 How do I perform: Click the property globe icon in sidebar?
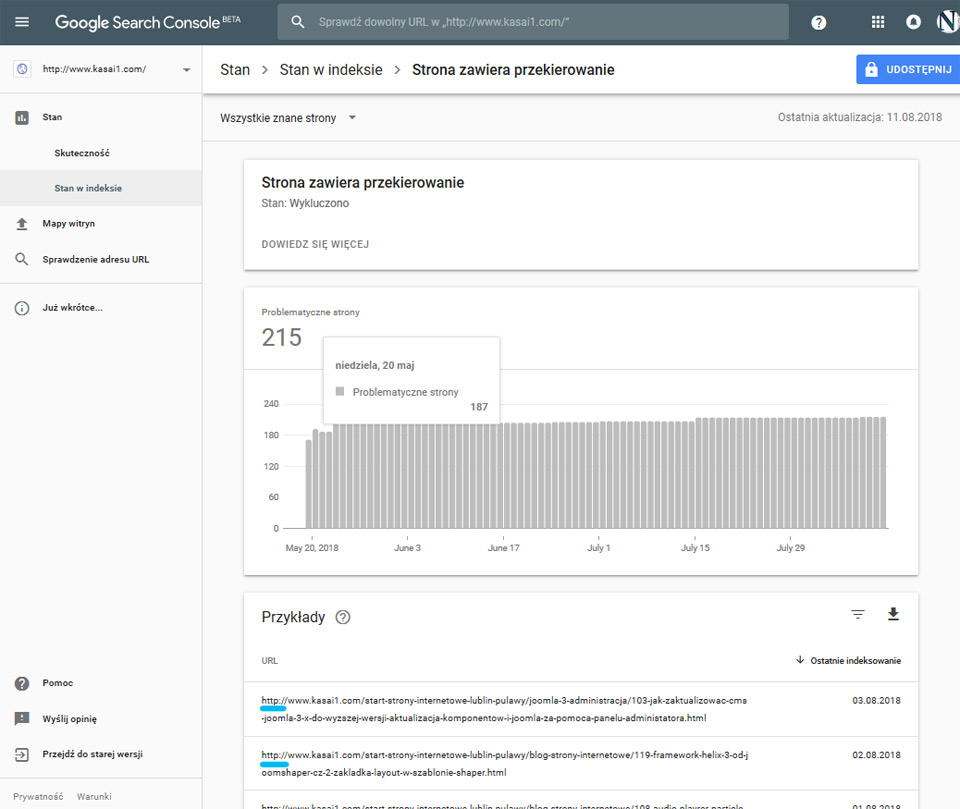click(22, 69)
